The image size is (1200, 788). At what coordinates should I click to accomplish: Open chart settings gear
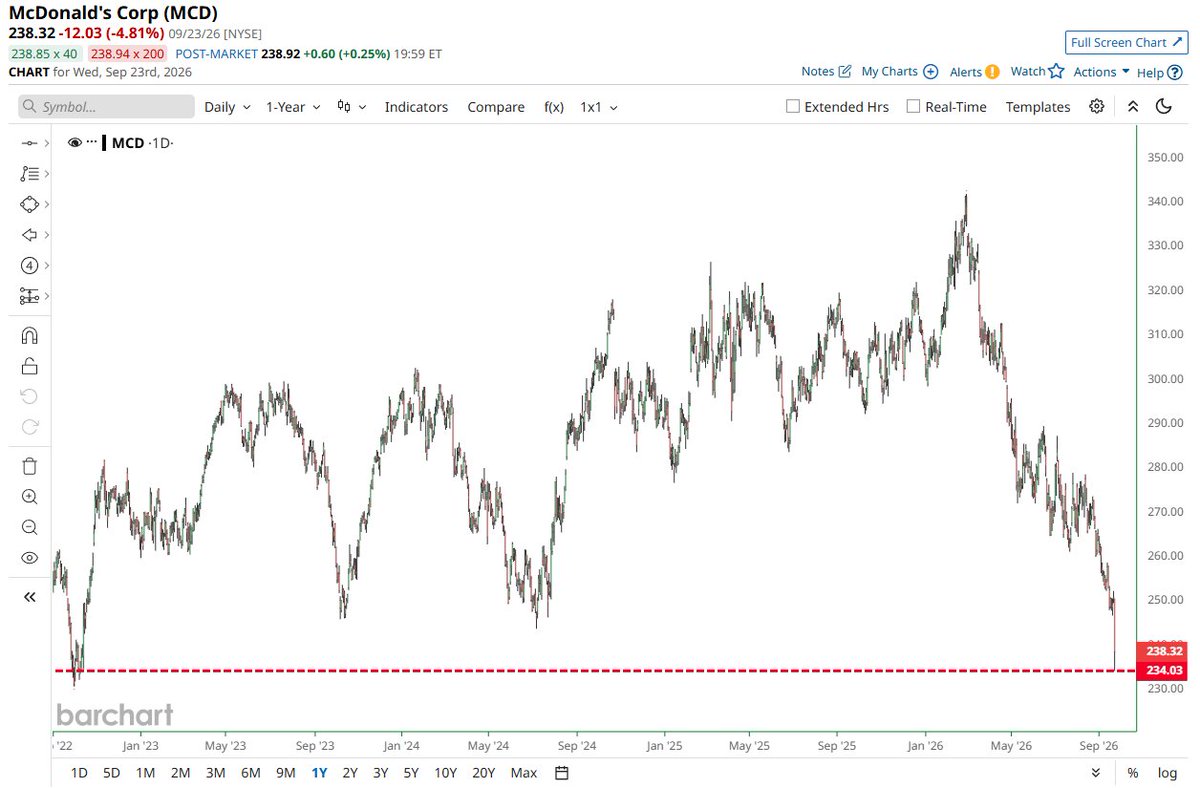coord(1097,106)
